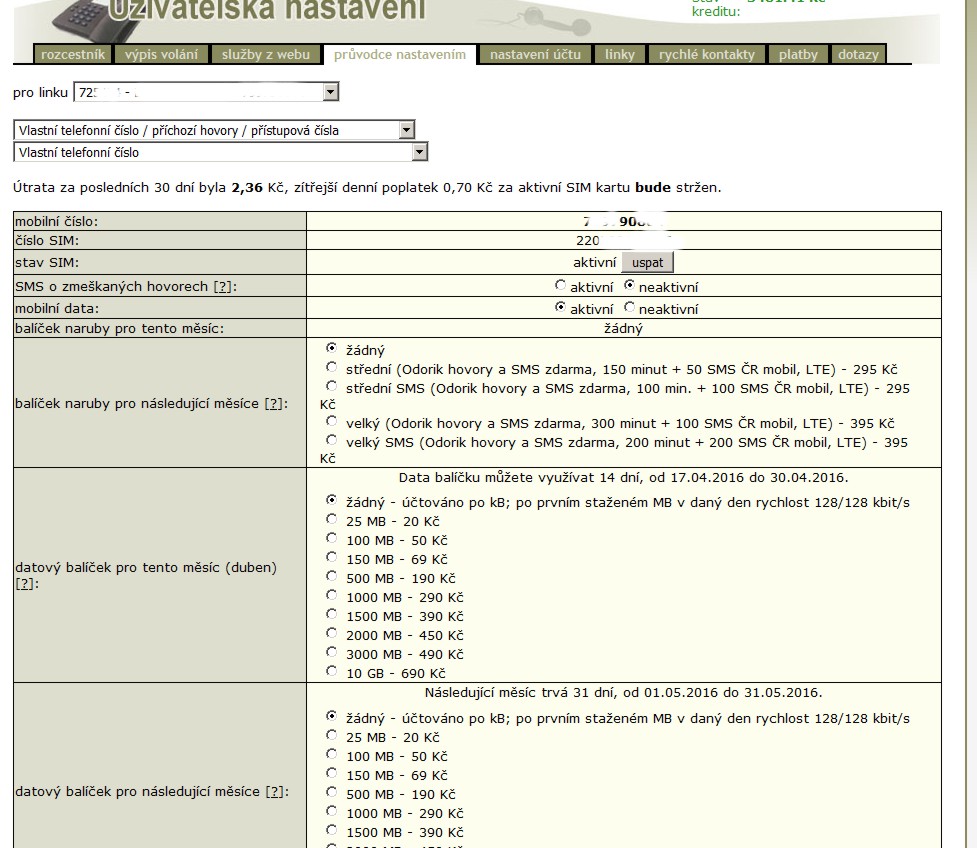Choose 100 MB package for this month

click(331, 538)
